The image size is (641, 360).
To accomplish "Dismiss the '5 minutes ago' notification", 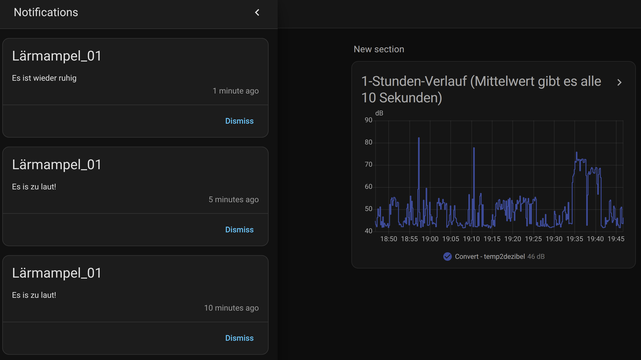I will pos(239,230).
